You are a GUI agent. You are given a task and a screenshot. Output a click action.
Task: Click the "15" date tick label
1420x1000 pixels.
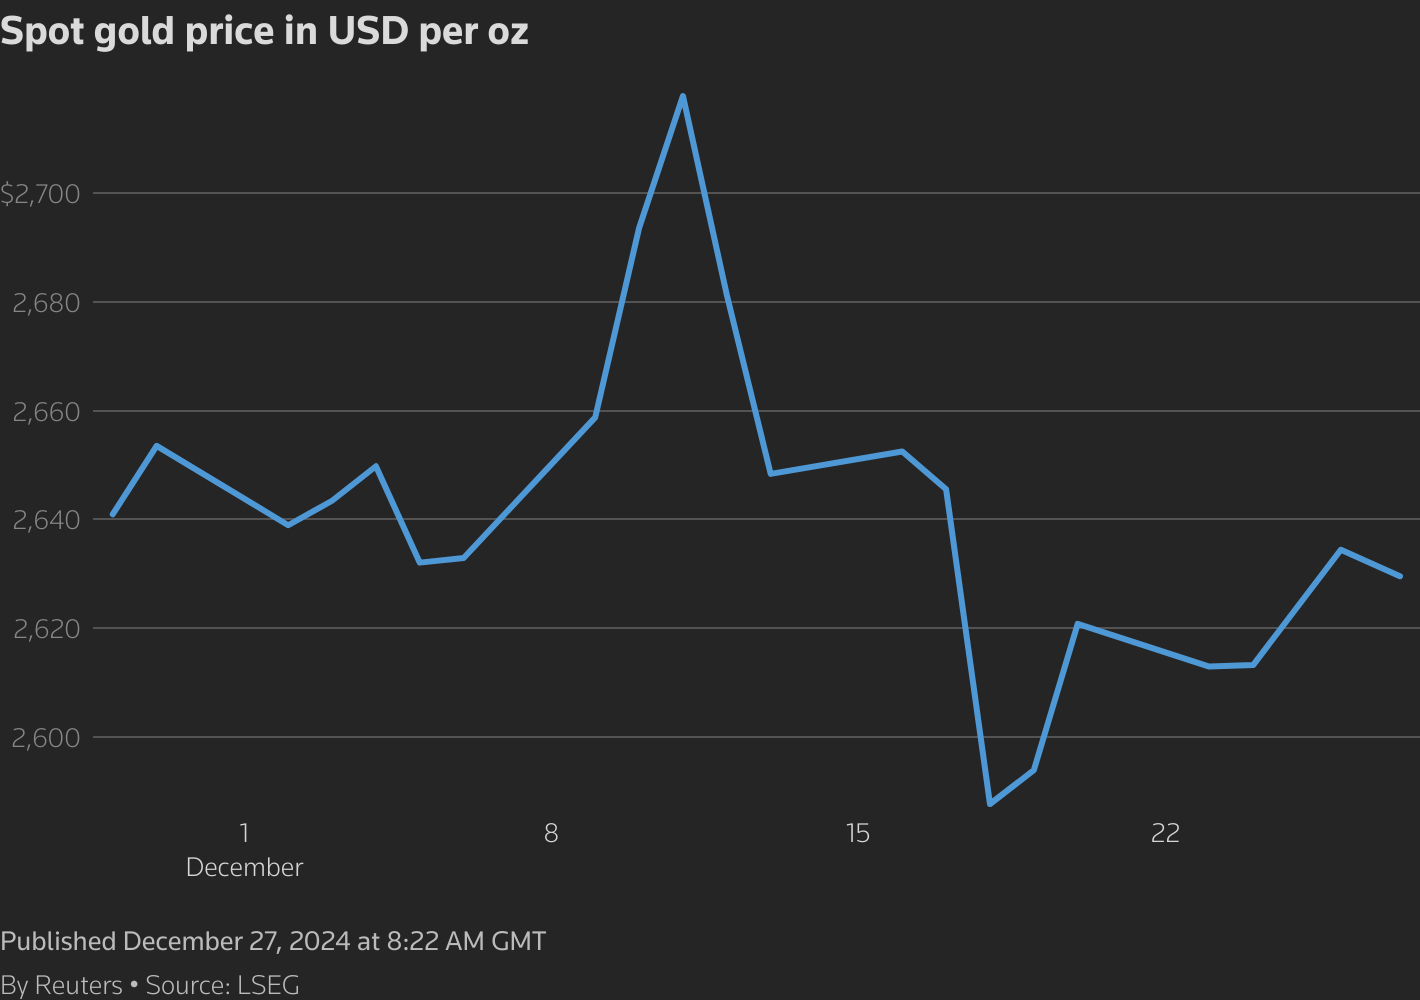click(858, 833)
